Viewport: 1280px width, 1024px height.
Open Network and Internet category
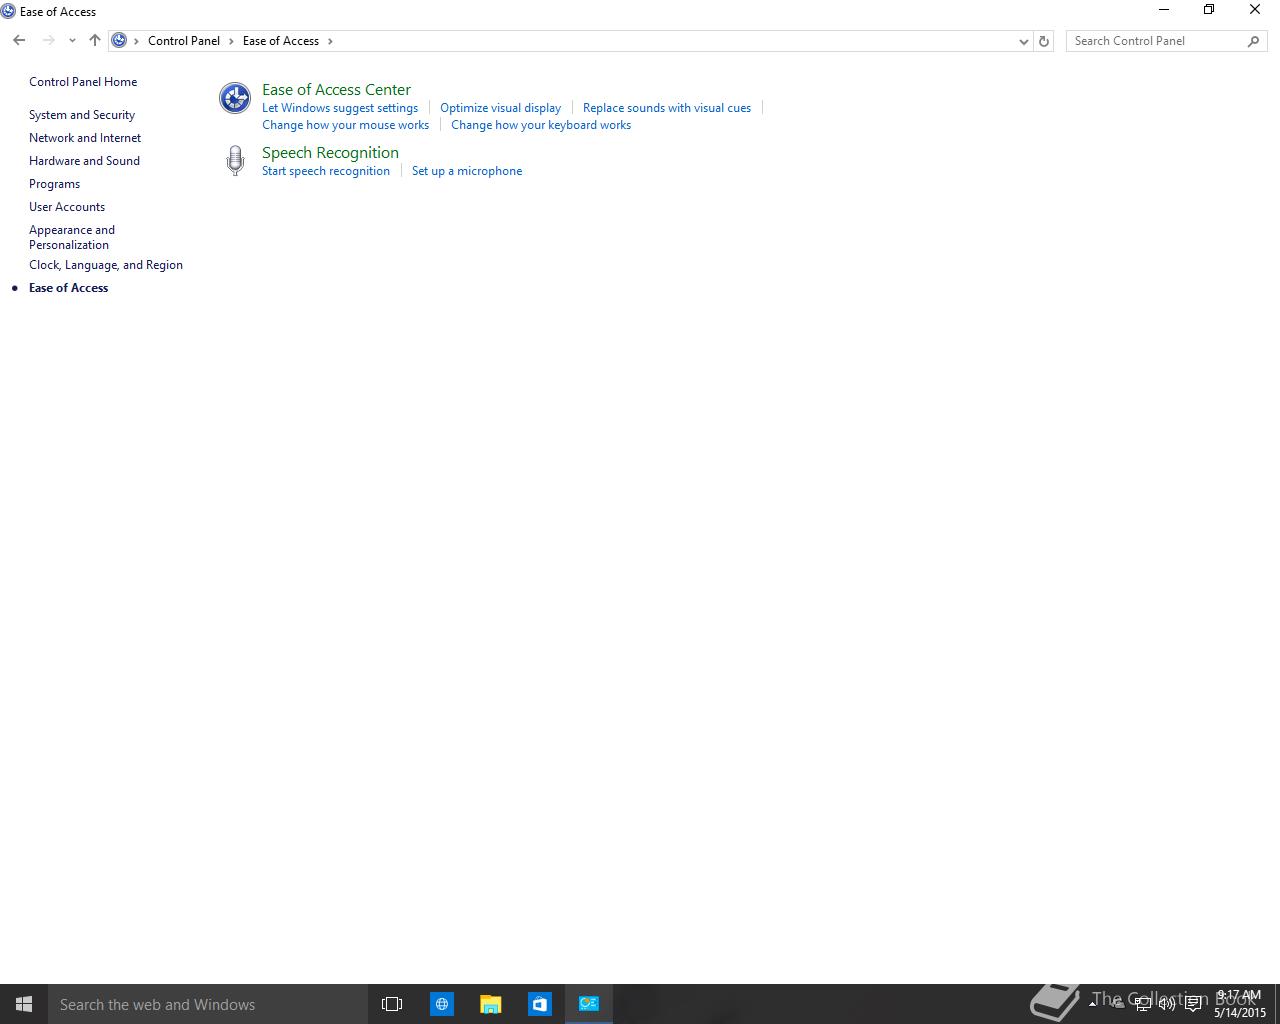(85, 138)
